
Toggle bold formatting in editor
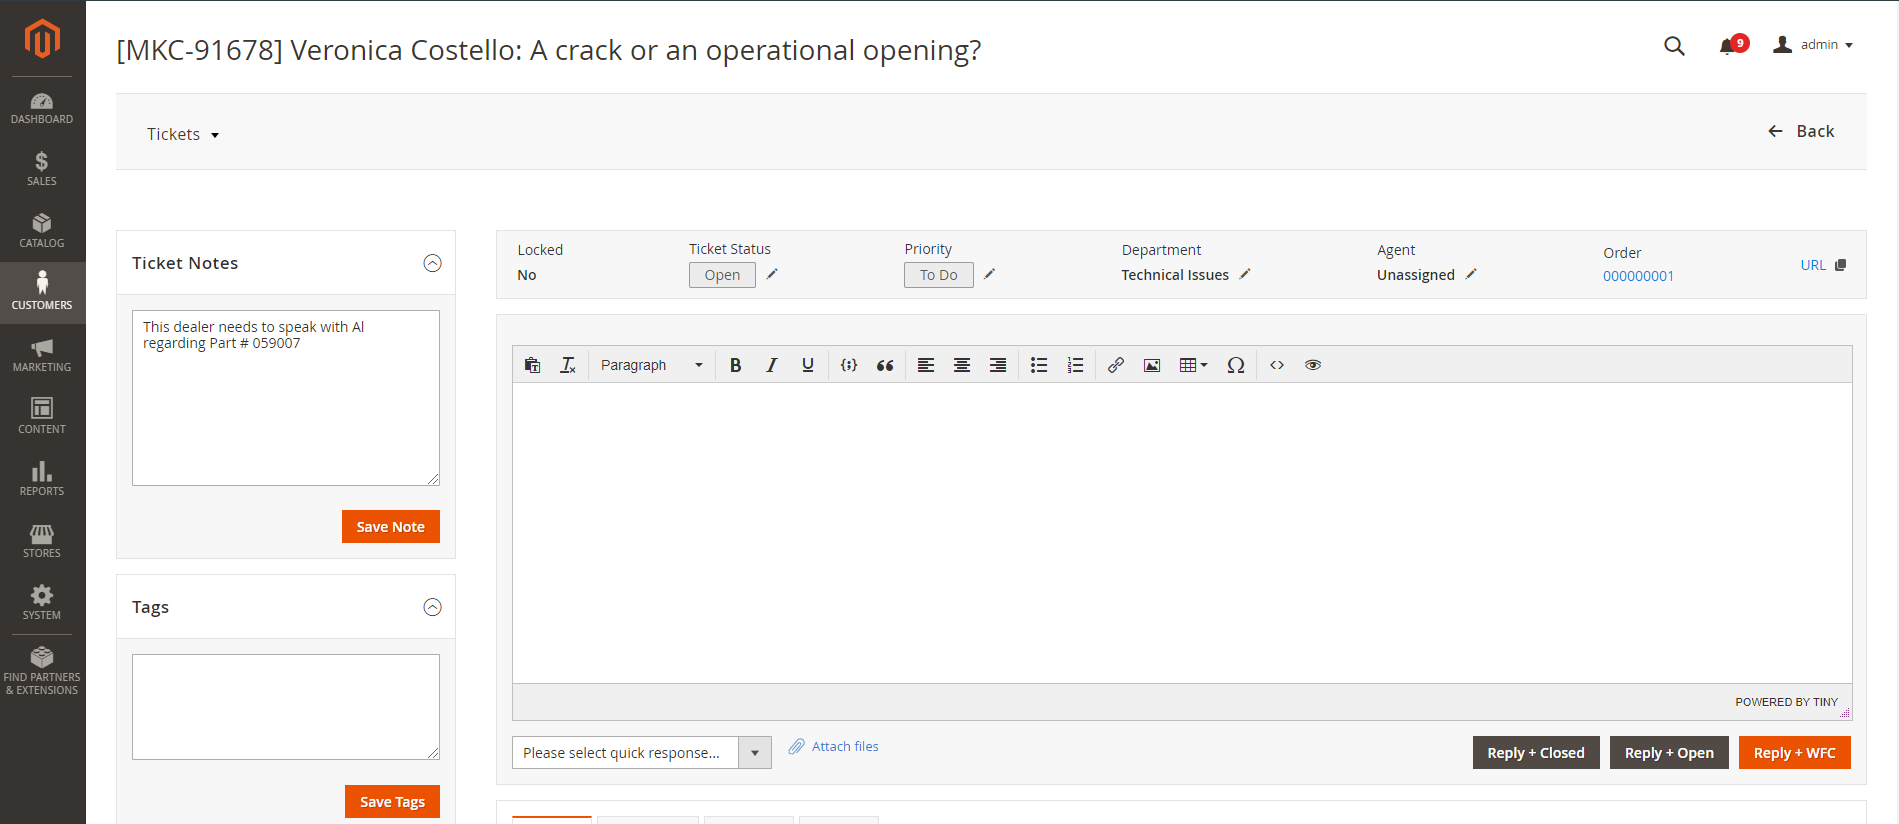click(735, 365)
